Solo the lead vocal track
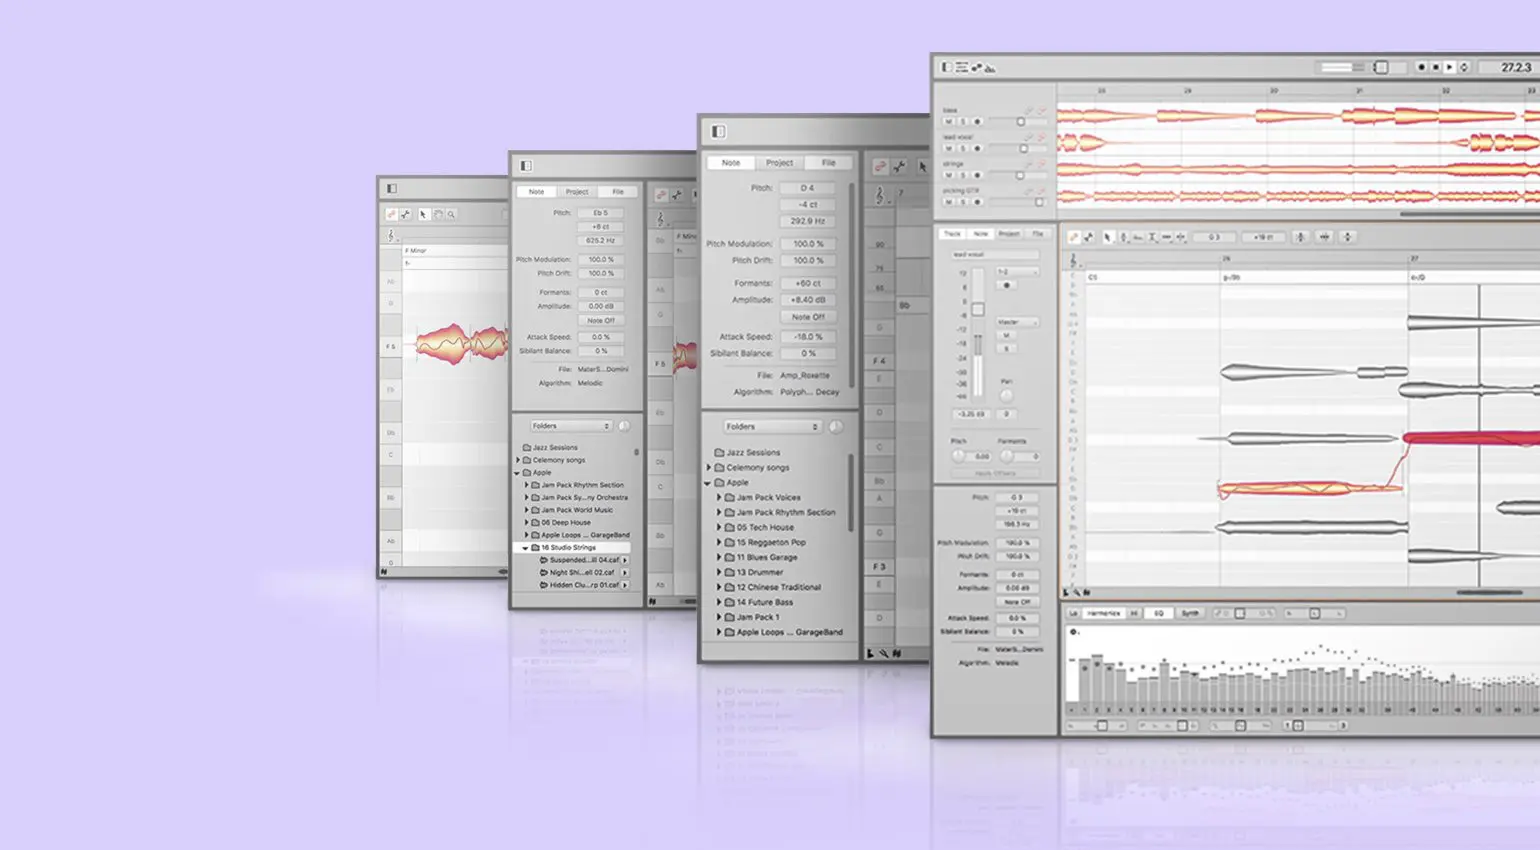This screenshot has width=1540, height=850. tap(963, 148)
